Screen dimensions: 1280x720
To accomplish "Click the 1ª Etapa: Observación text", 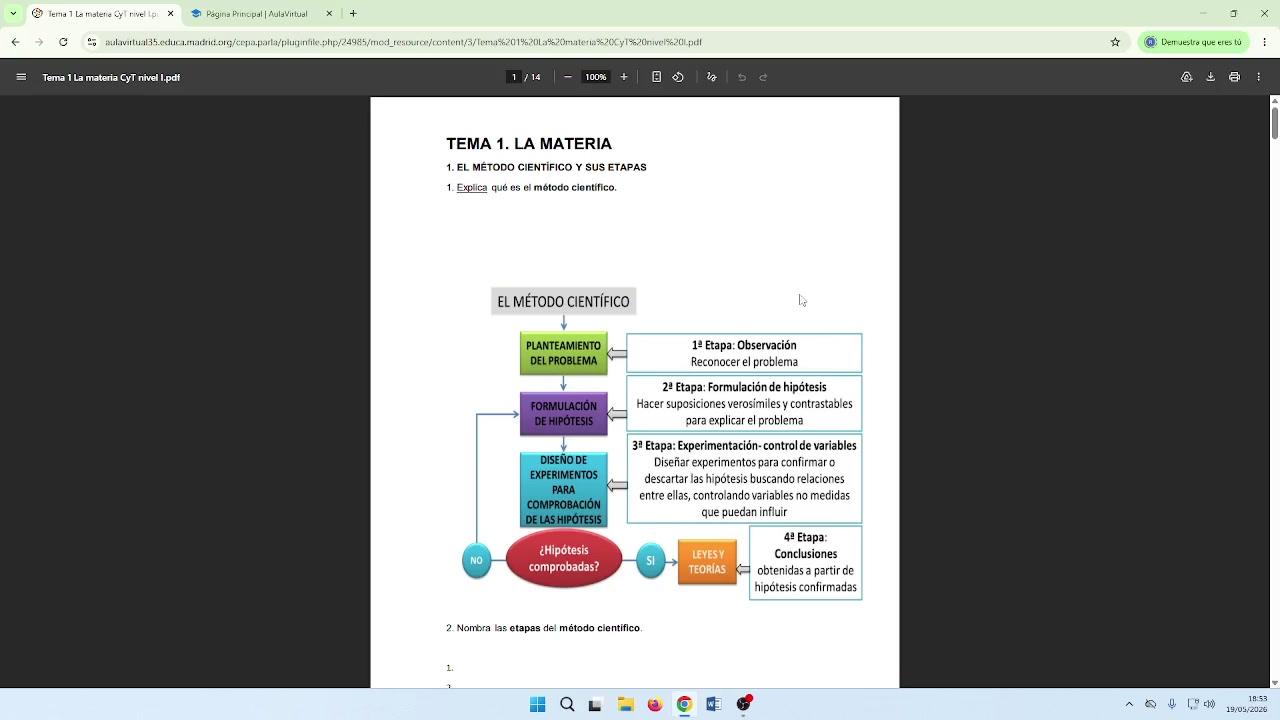I will tap(744, 345).
